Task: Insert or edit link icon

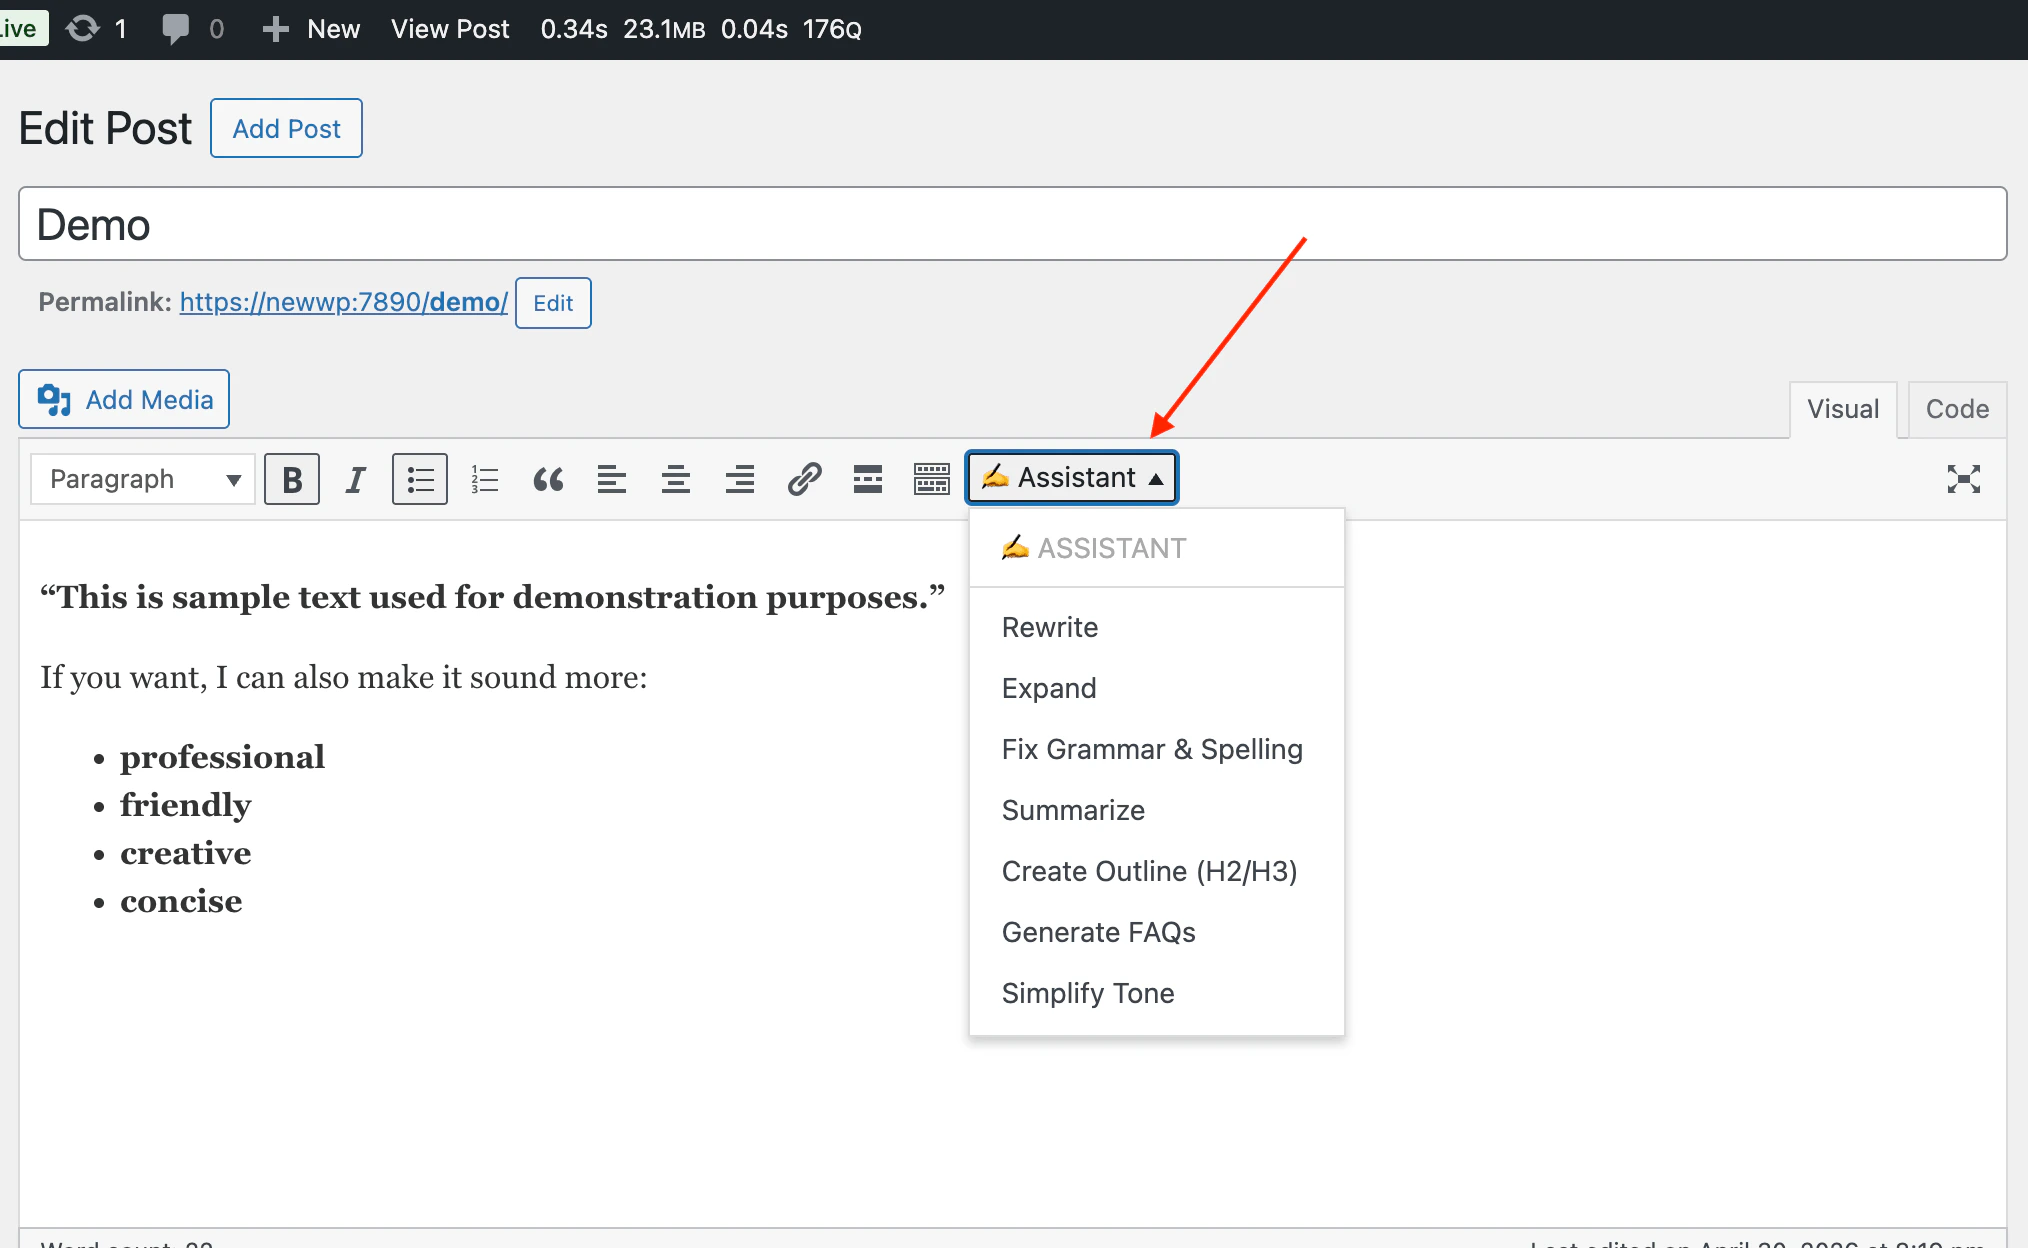Action: (x=804, y=479)
